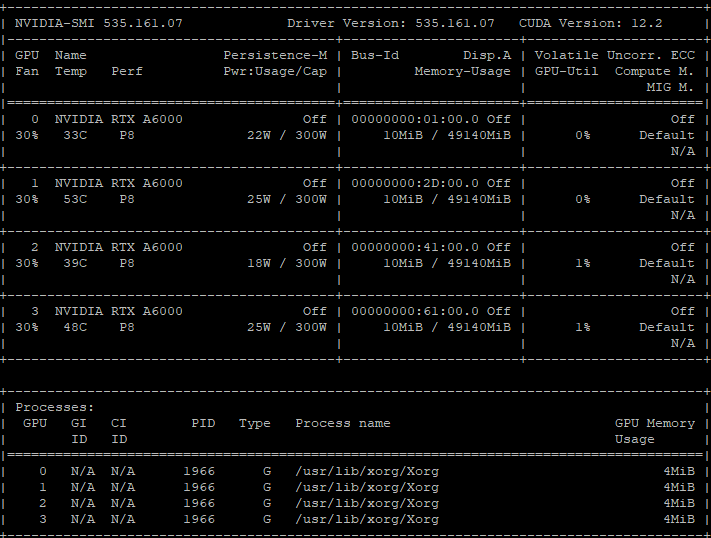The height and width of the screenshot is (538, 711).
Task: Click the Bus-Id column header
Action: pyautogui.click(x=375, y=55)
